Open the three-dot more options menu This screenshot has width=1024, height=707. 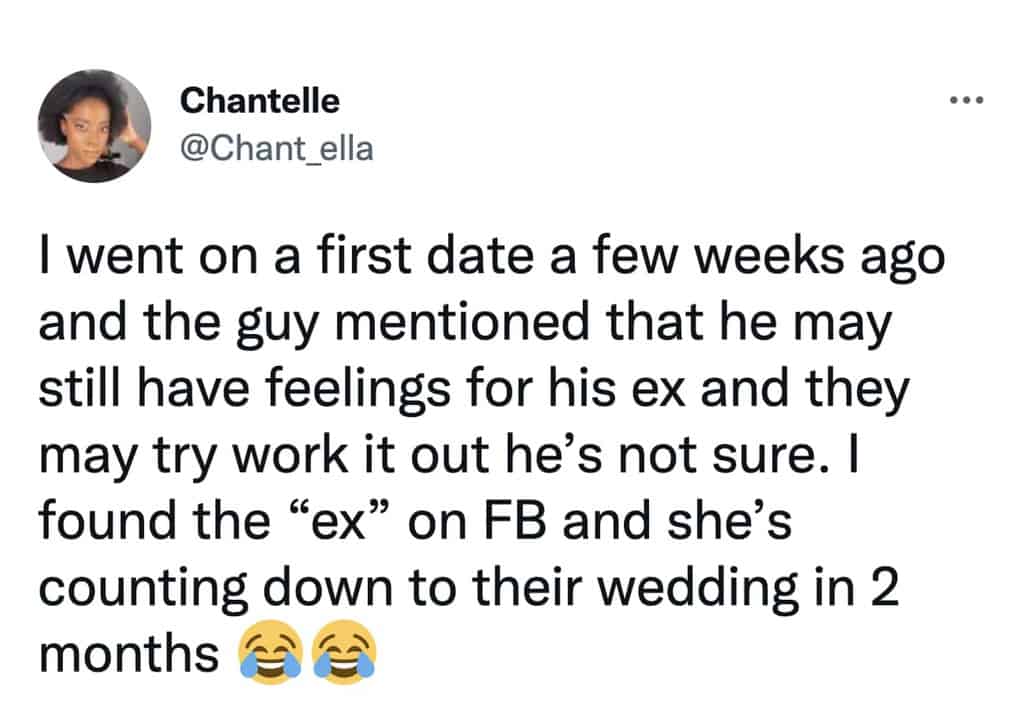[x=968, y=101]
